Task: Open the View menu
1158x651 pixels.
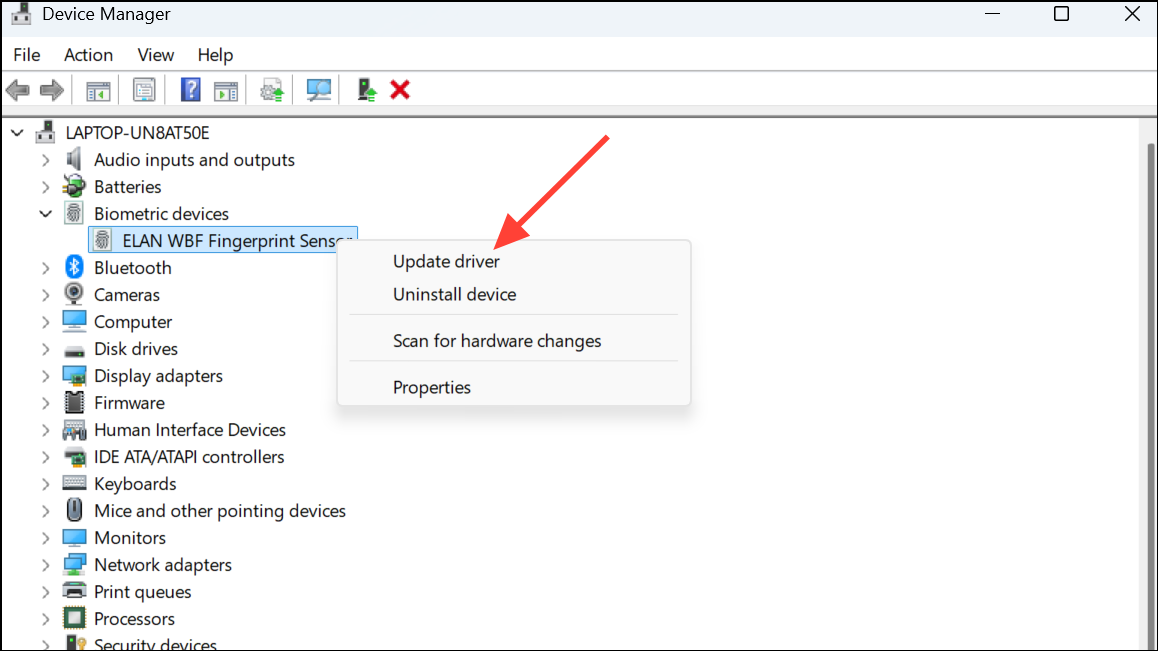Action: coord(156,55)
